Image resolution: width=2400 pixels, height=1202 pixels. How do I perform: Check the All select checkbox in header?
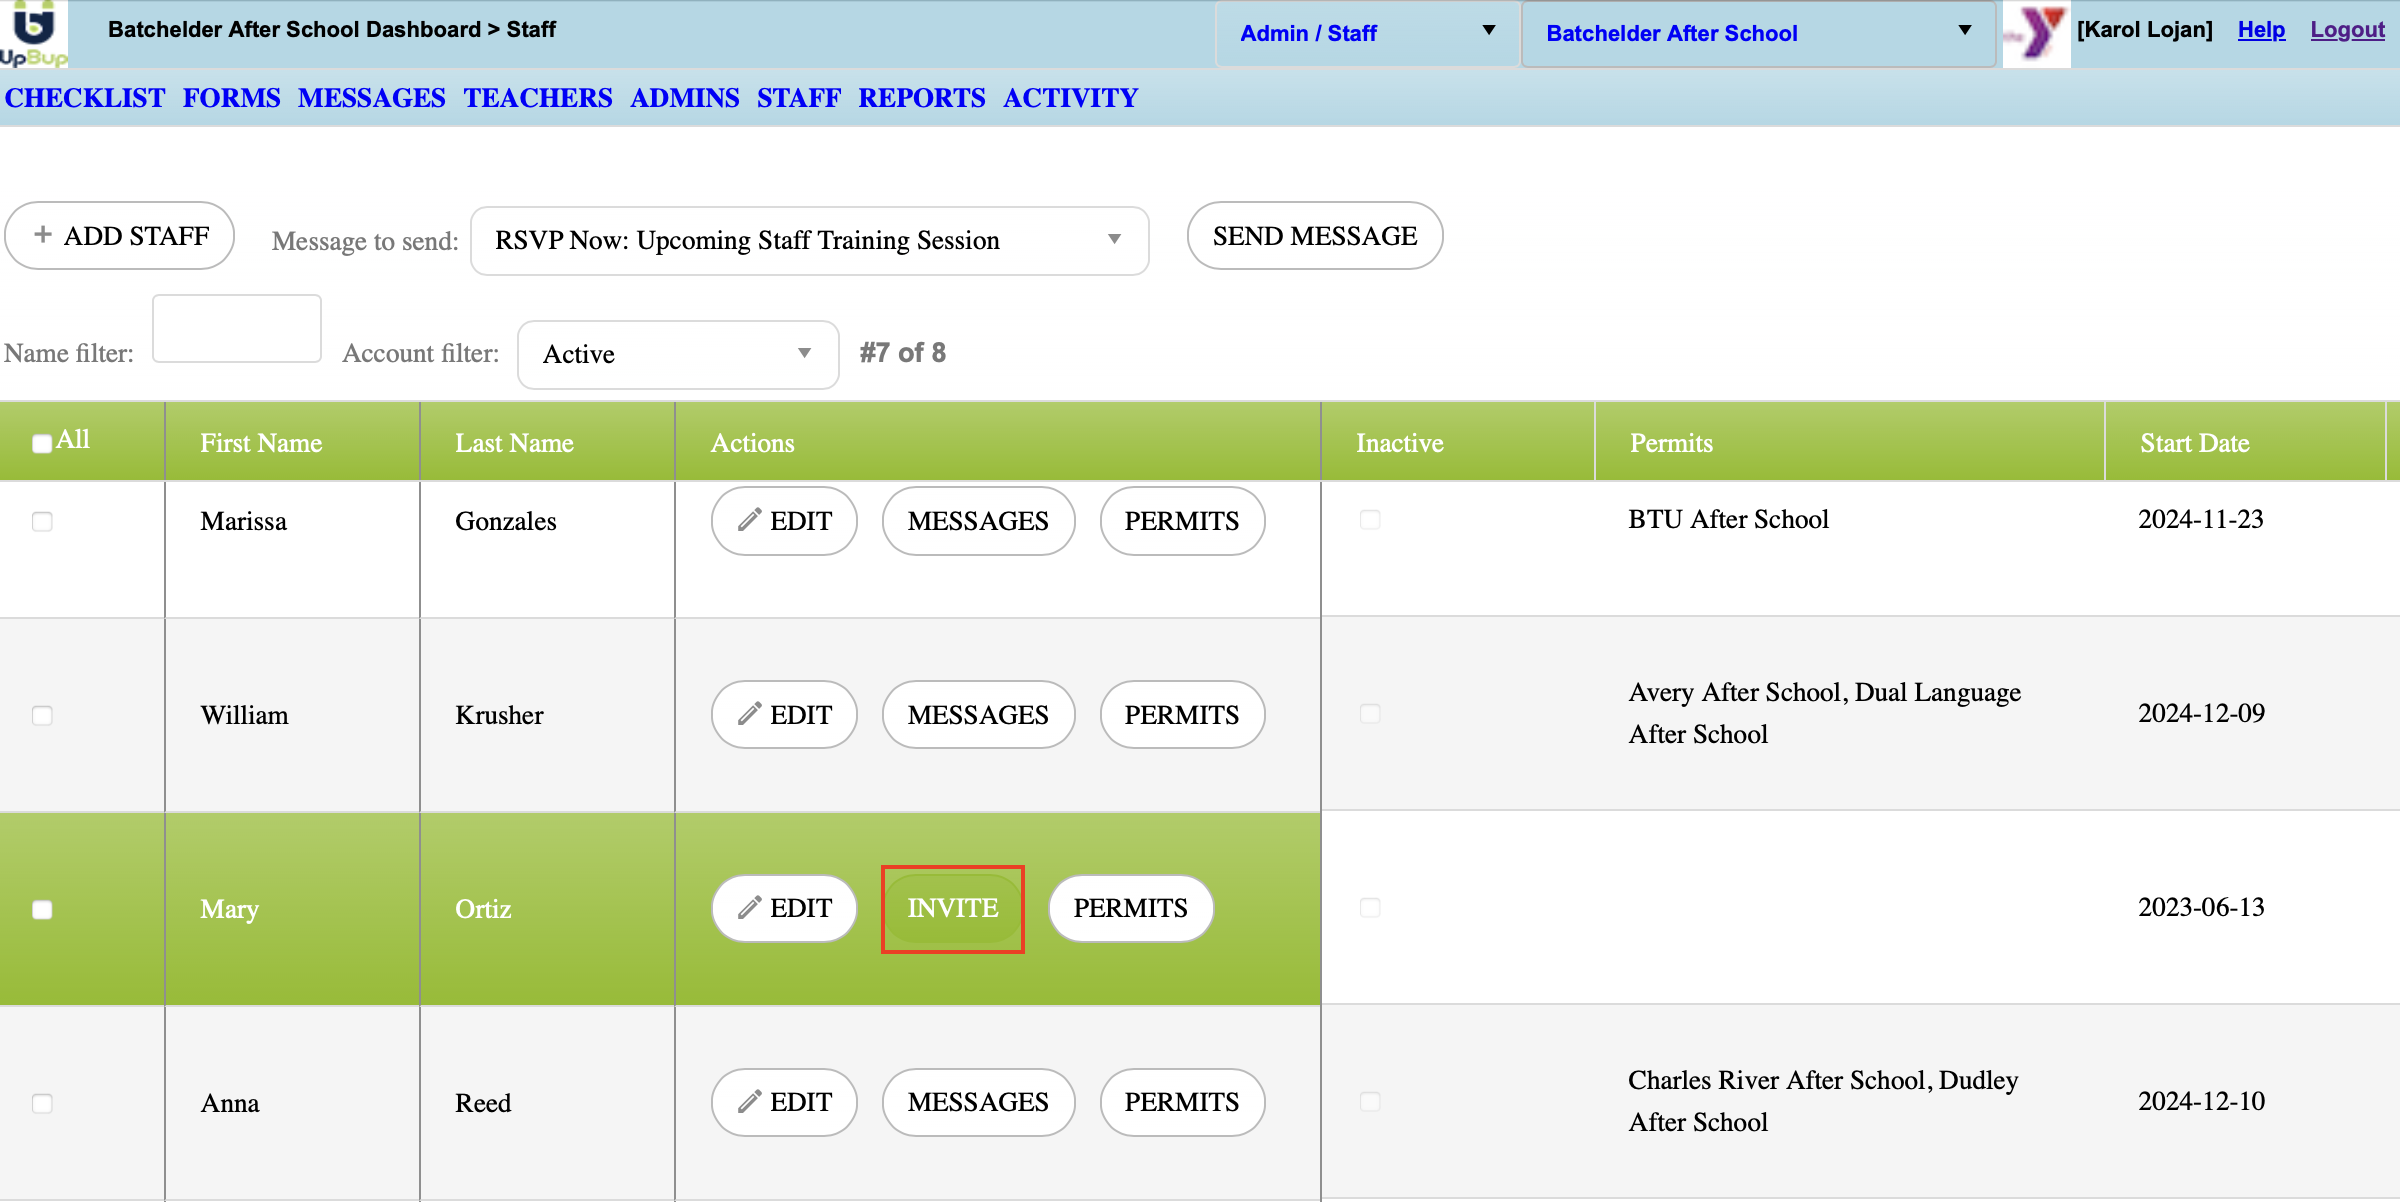[42, 443]
